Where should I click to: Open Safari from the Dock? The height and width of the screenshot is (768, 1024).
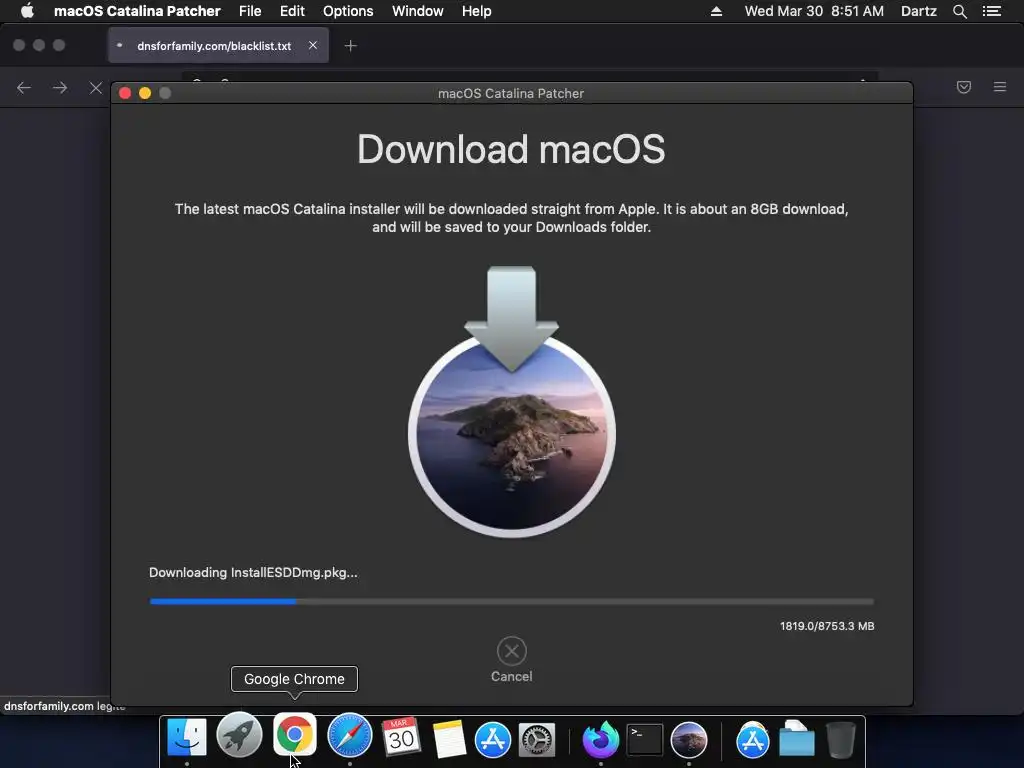click(349, 736)
